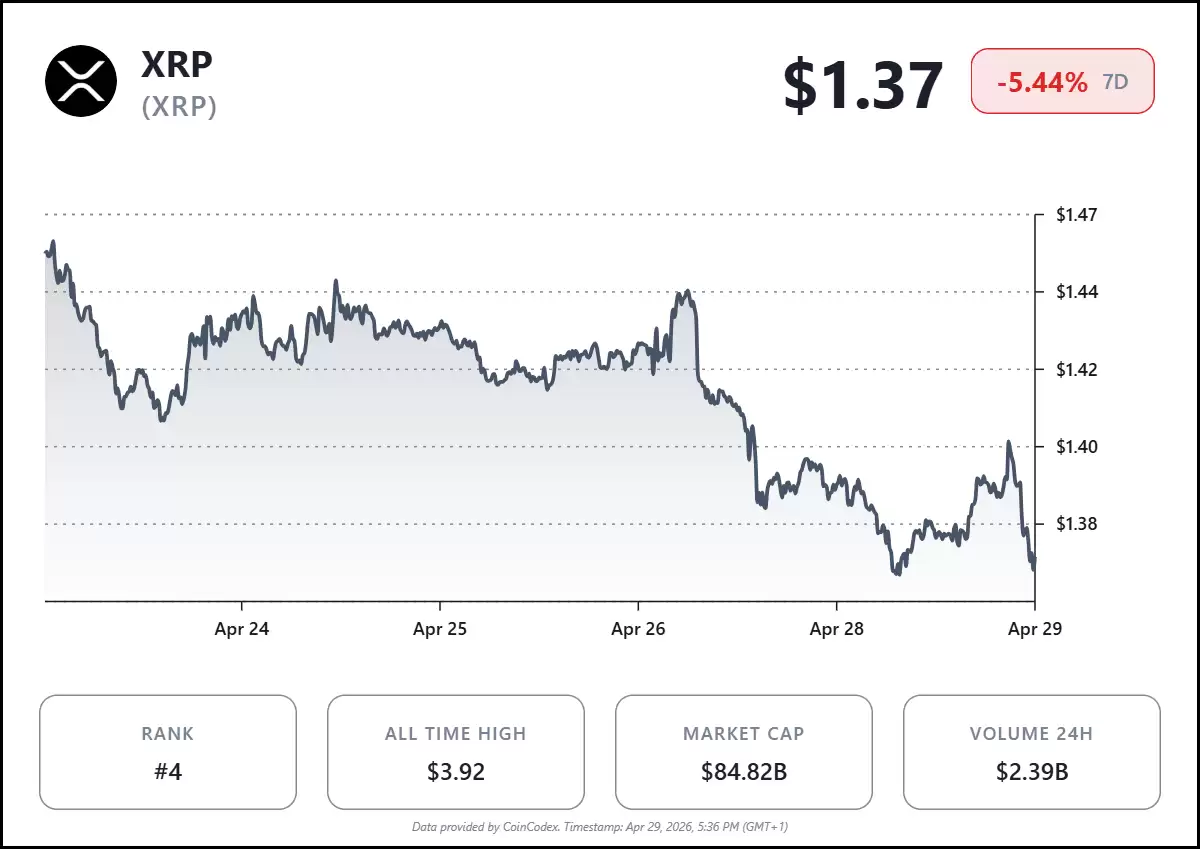
Task: Click the Apr 24 date marker
Action: (242, 629)
